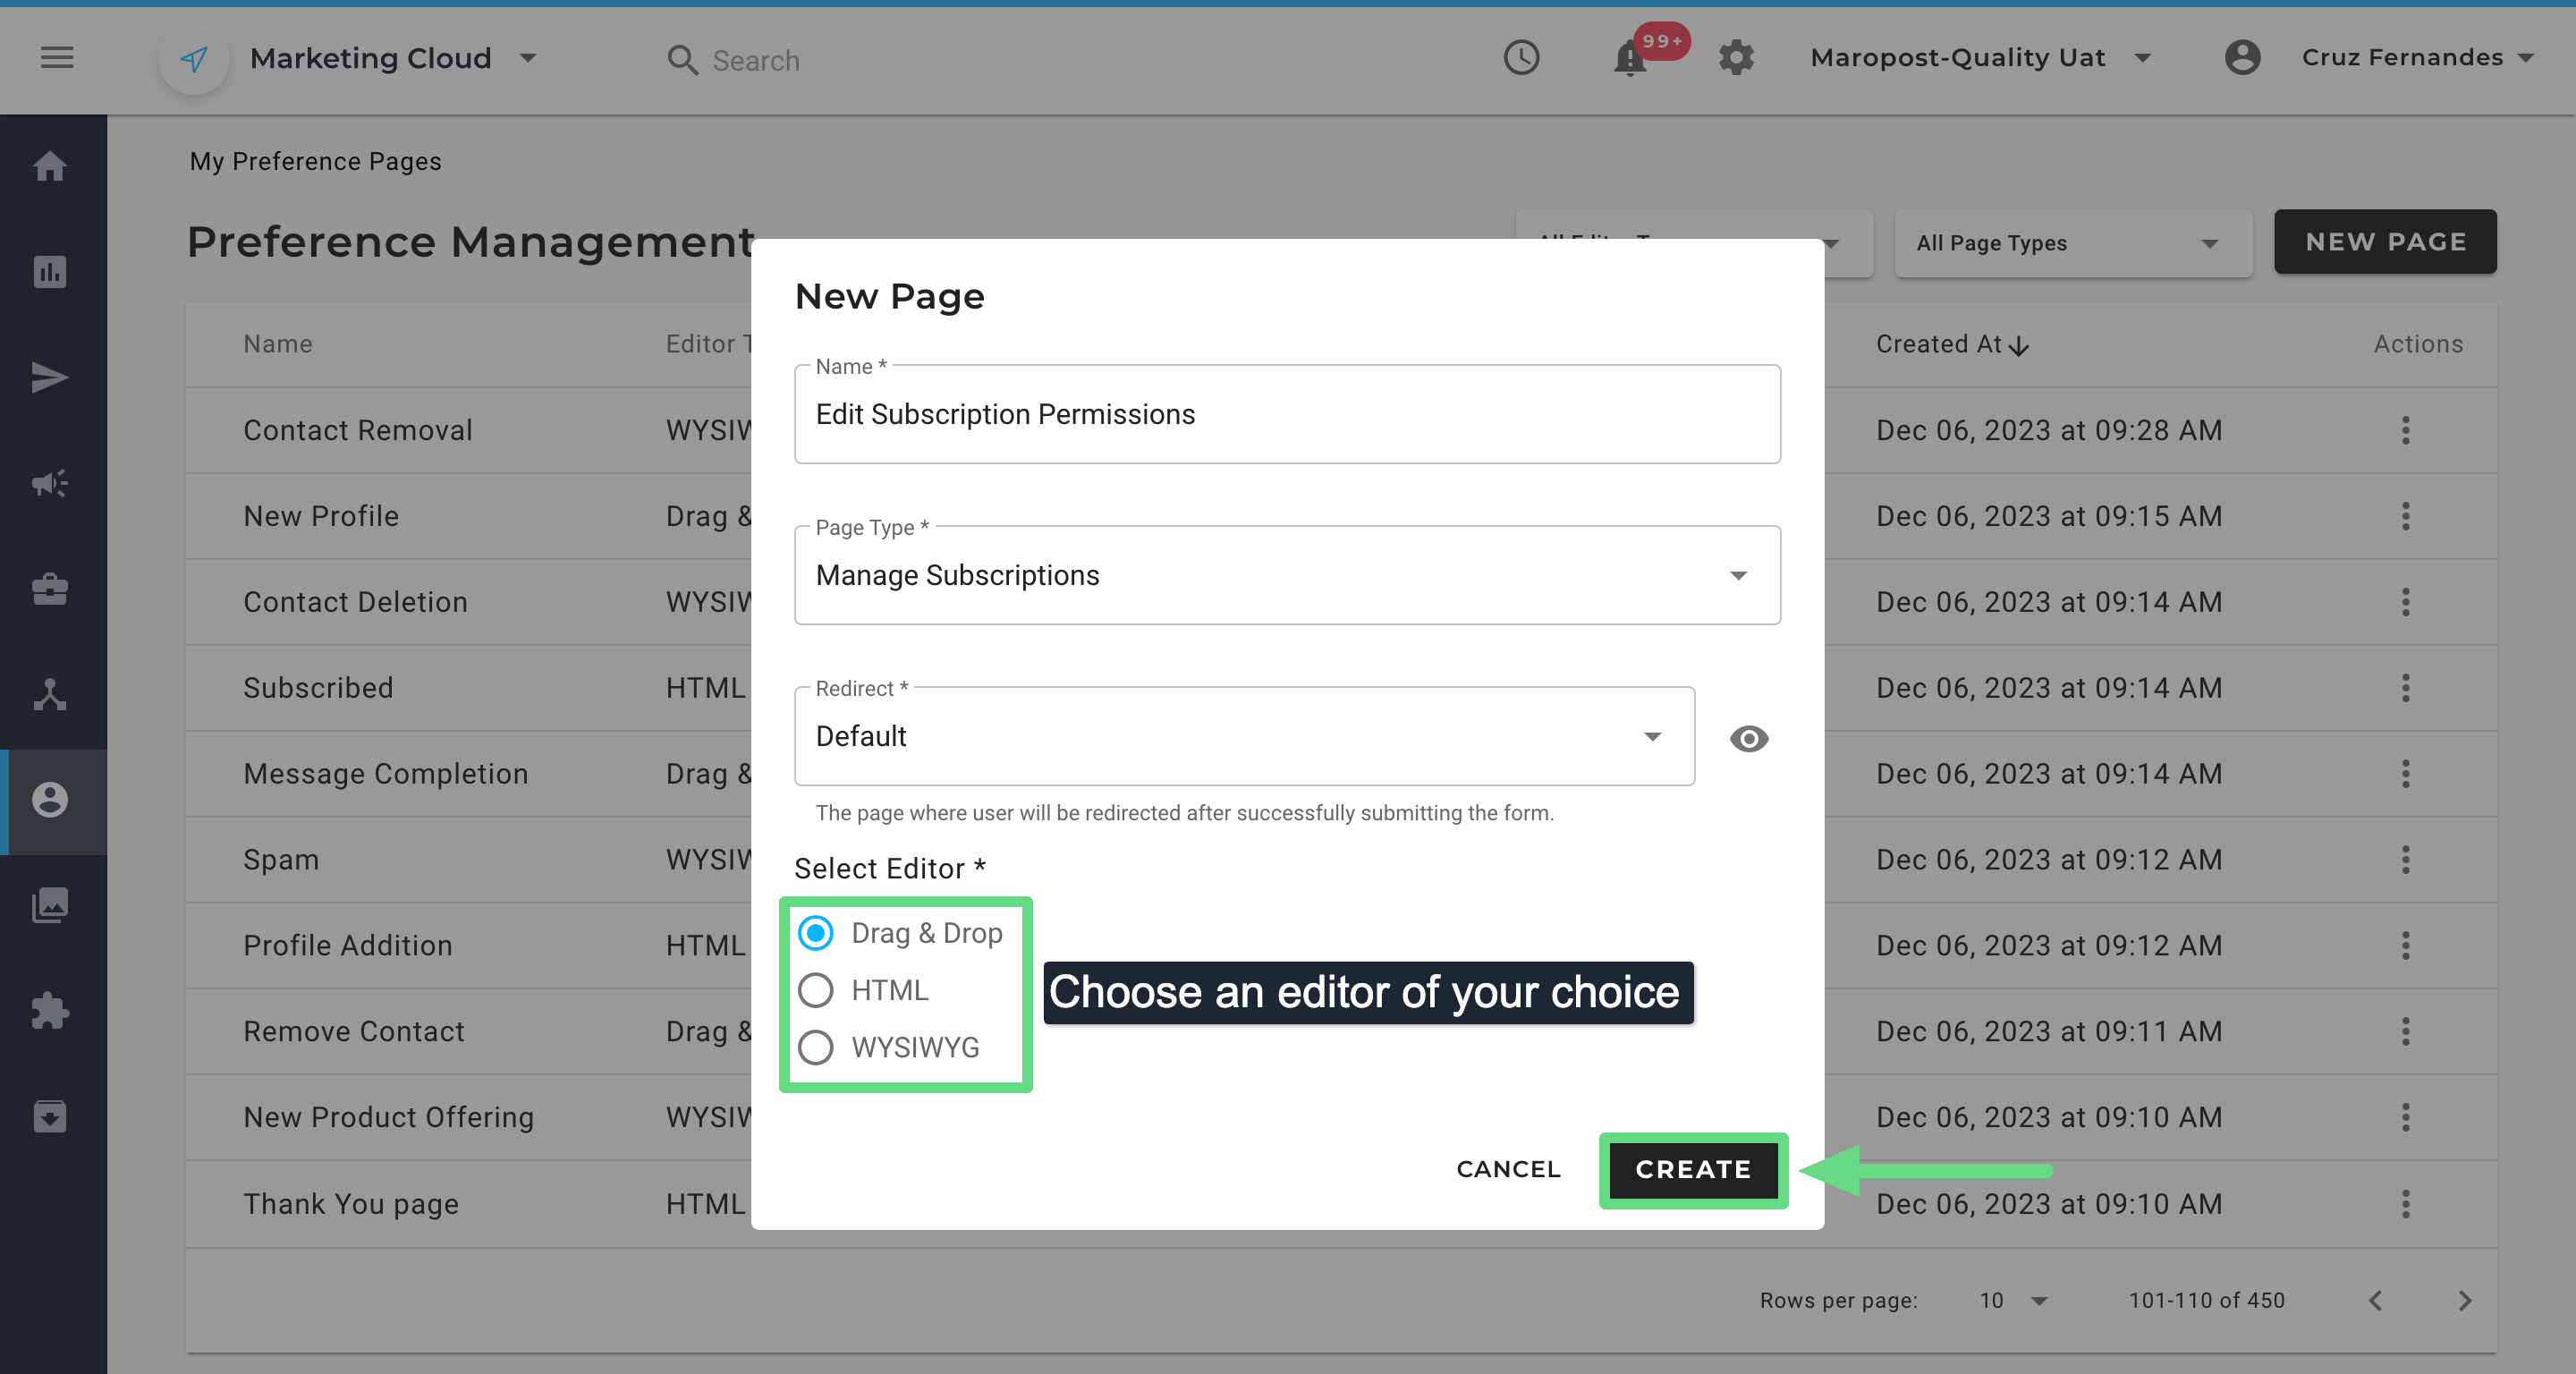Click the megaphone sidebar icon
2576x1374 pixels.
(x=50, y=484)
